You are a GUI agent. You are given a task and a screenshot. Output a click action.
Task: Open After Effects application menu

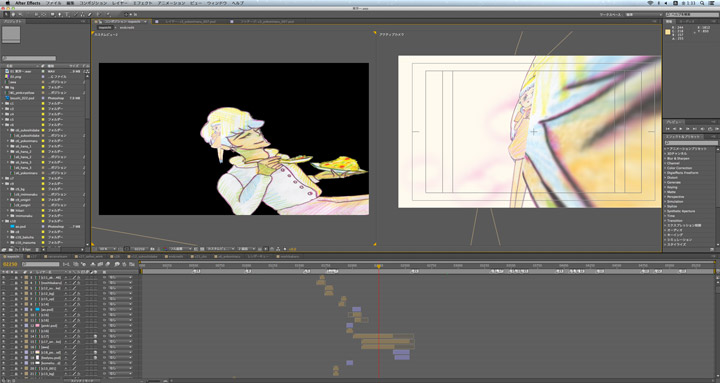click(28, 3)
